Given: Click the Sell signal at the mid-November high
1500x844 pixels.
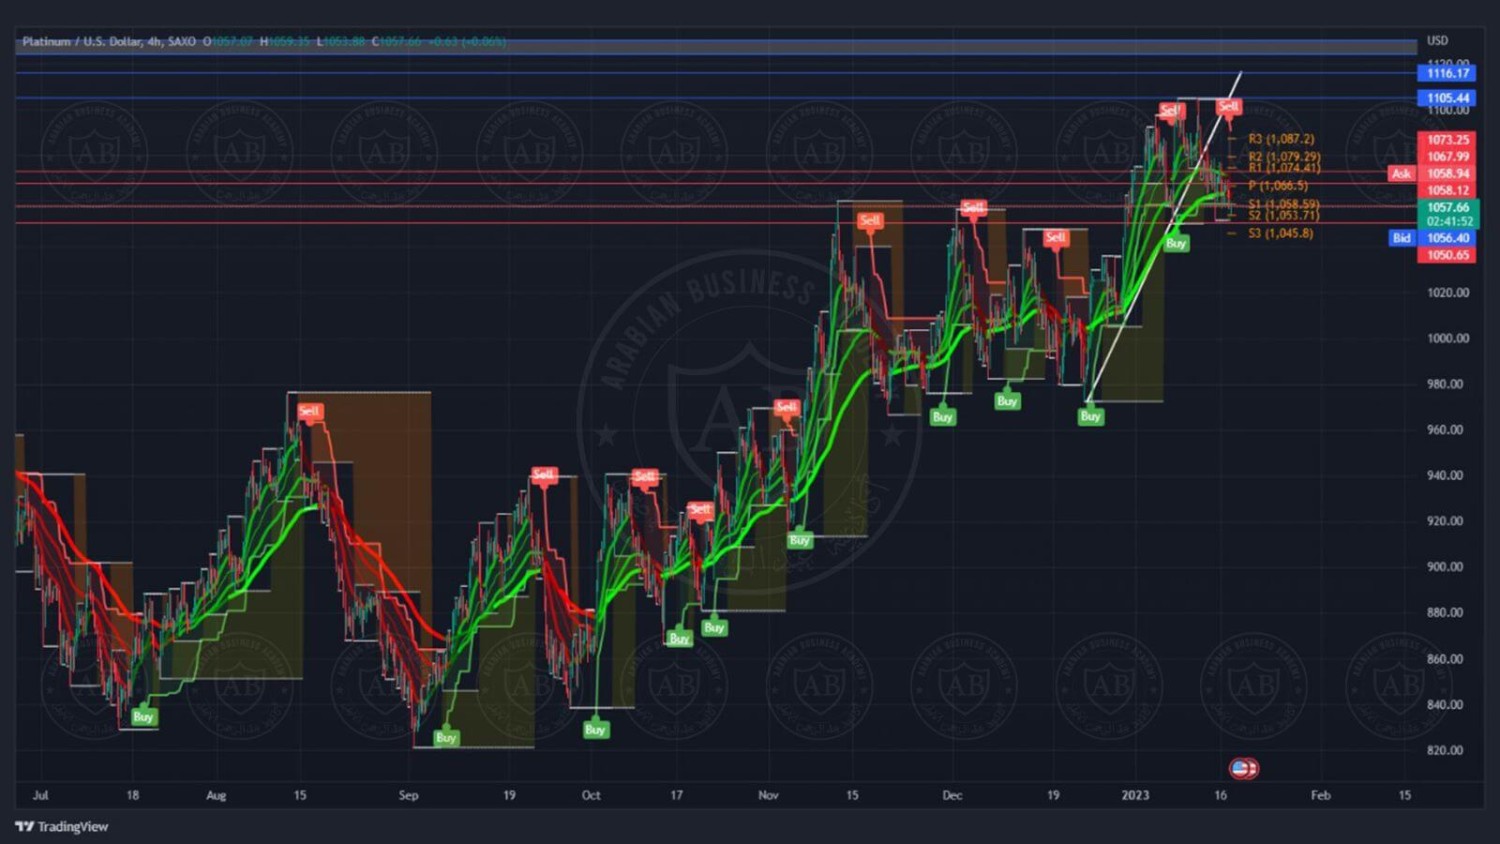Looking at the screenshot, I should click(870, 221).
